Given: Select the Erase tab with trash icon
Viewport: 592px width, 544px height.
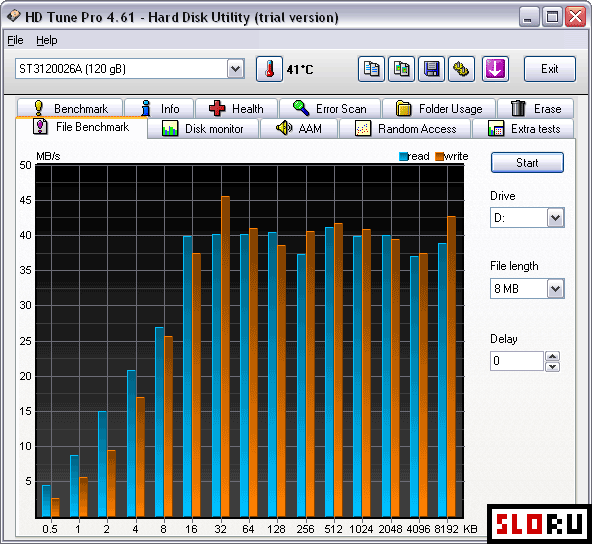Looking at the screenshot, I should click(x=535, y=109).
